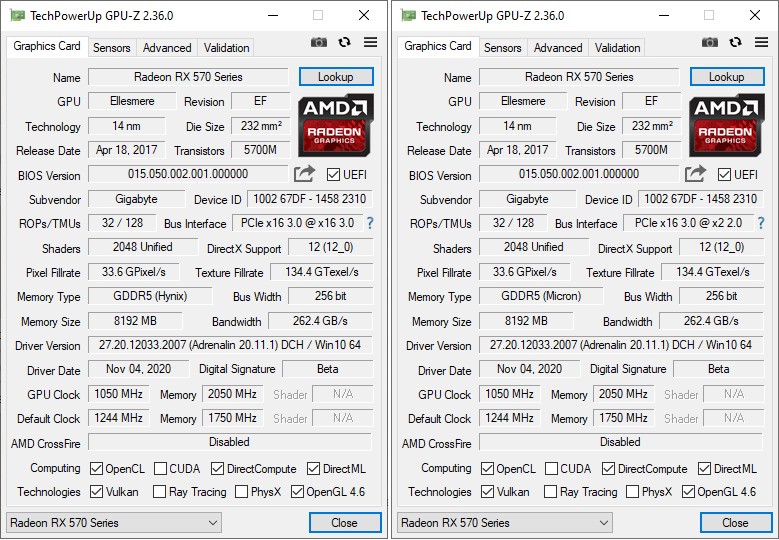
Task: Click AMD CrossFire Disabled field, left window
Action: [x=230, y=442]
